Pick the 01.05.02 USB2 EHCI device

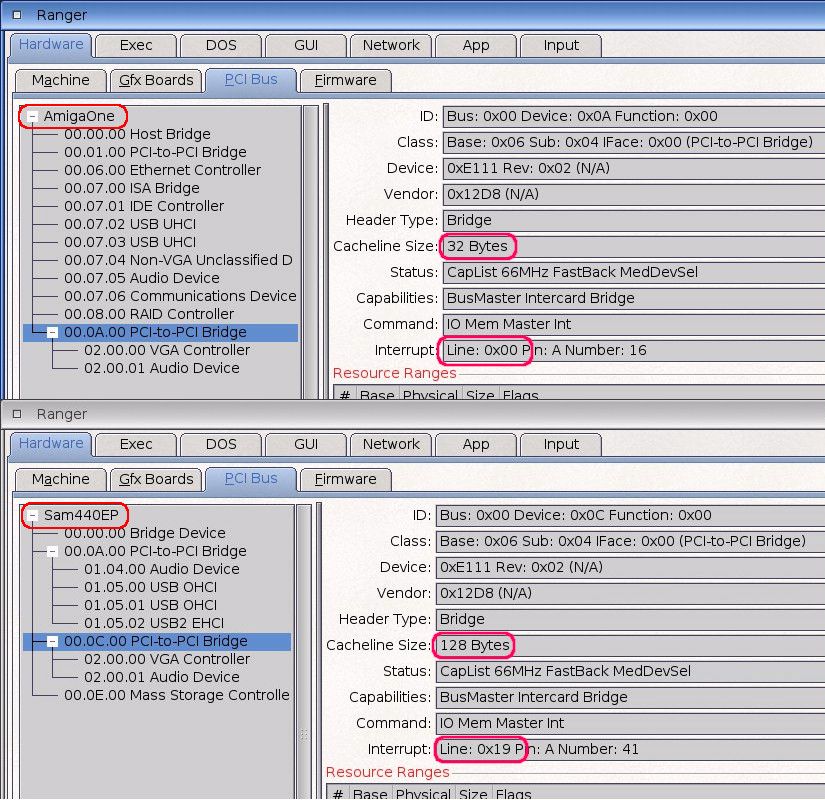[x=154, y=624]
